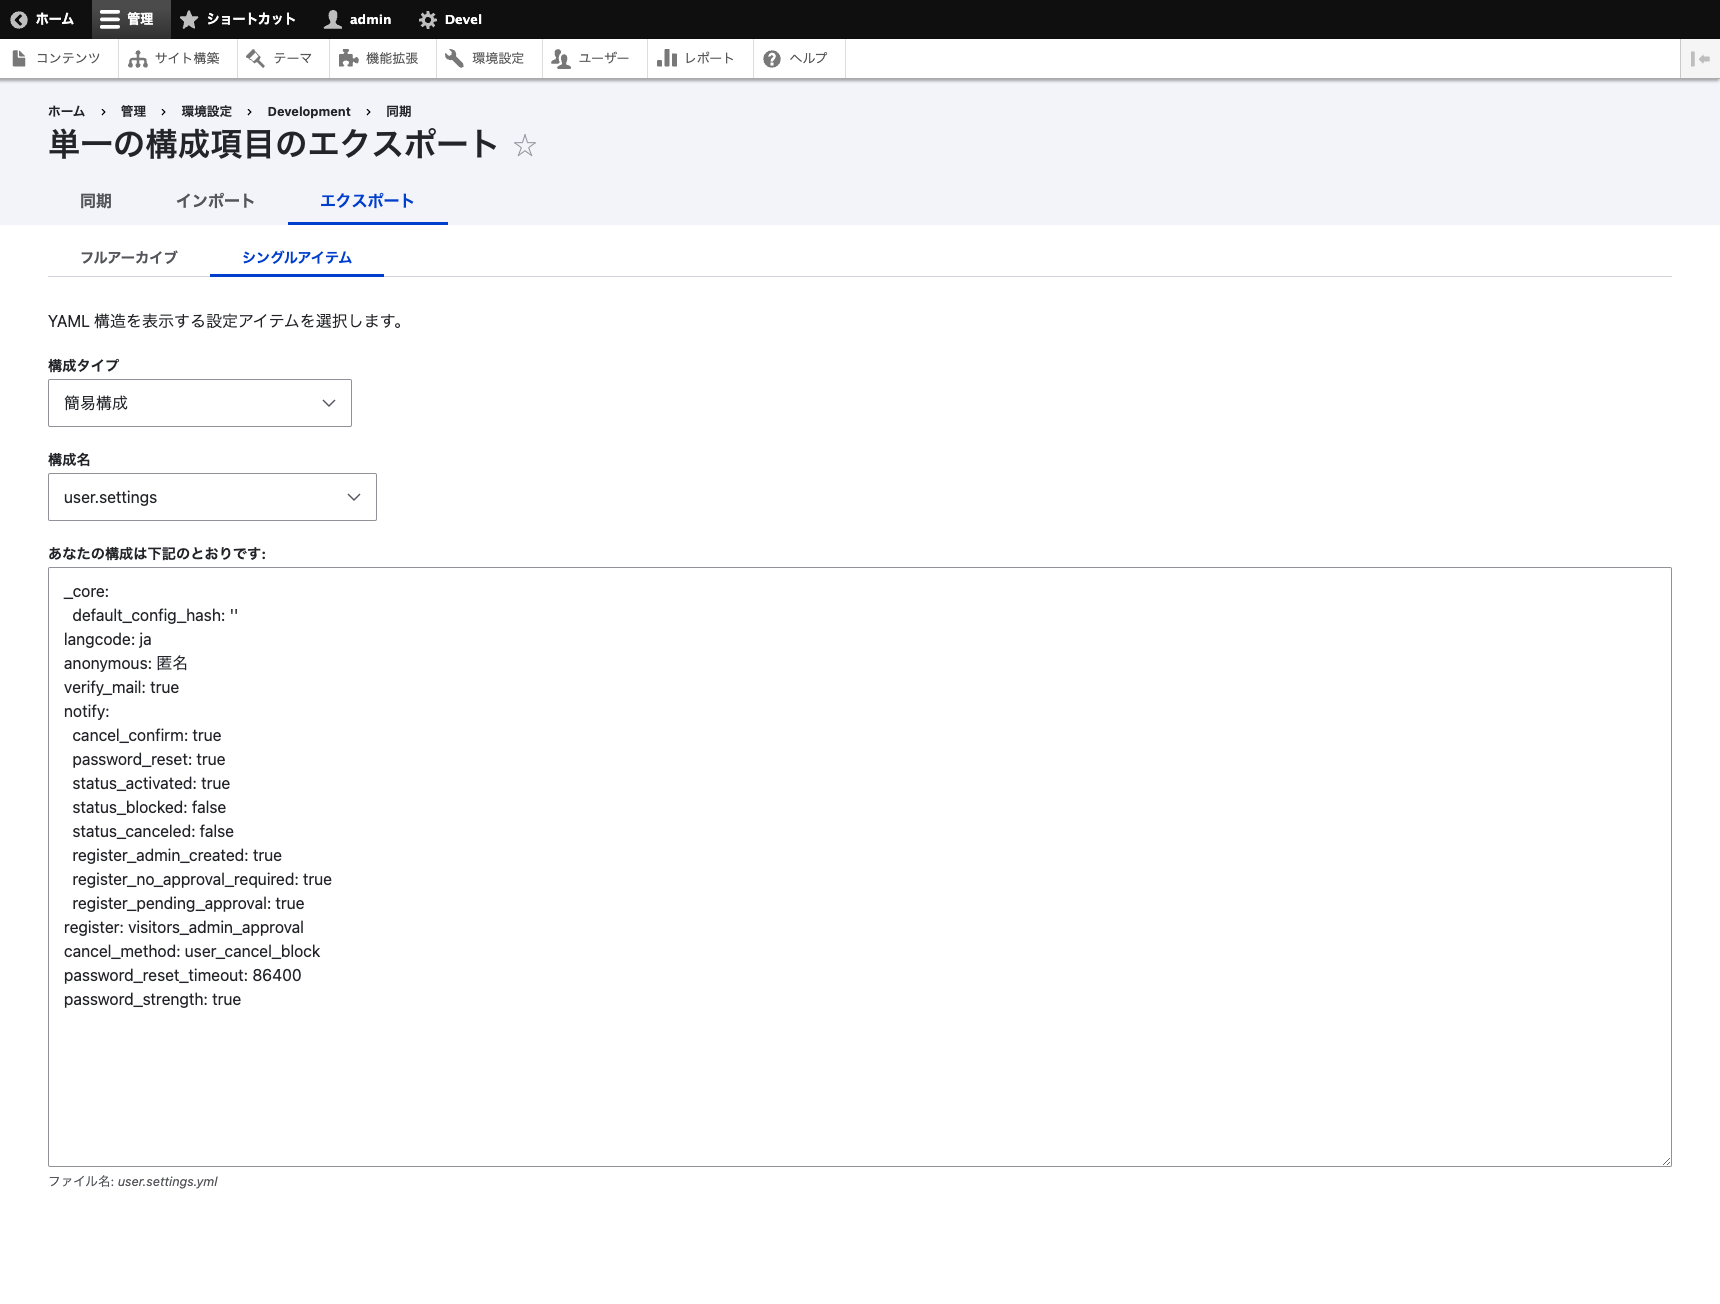Expand the 構成名 user.settings dropdown
Screen dimensions: 1720x1304
[212, 497]
